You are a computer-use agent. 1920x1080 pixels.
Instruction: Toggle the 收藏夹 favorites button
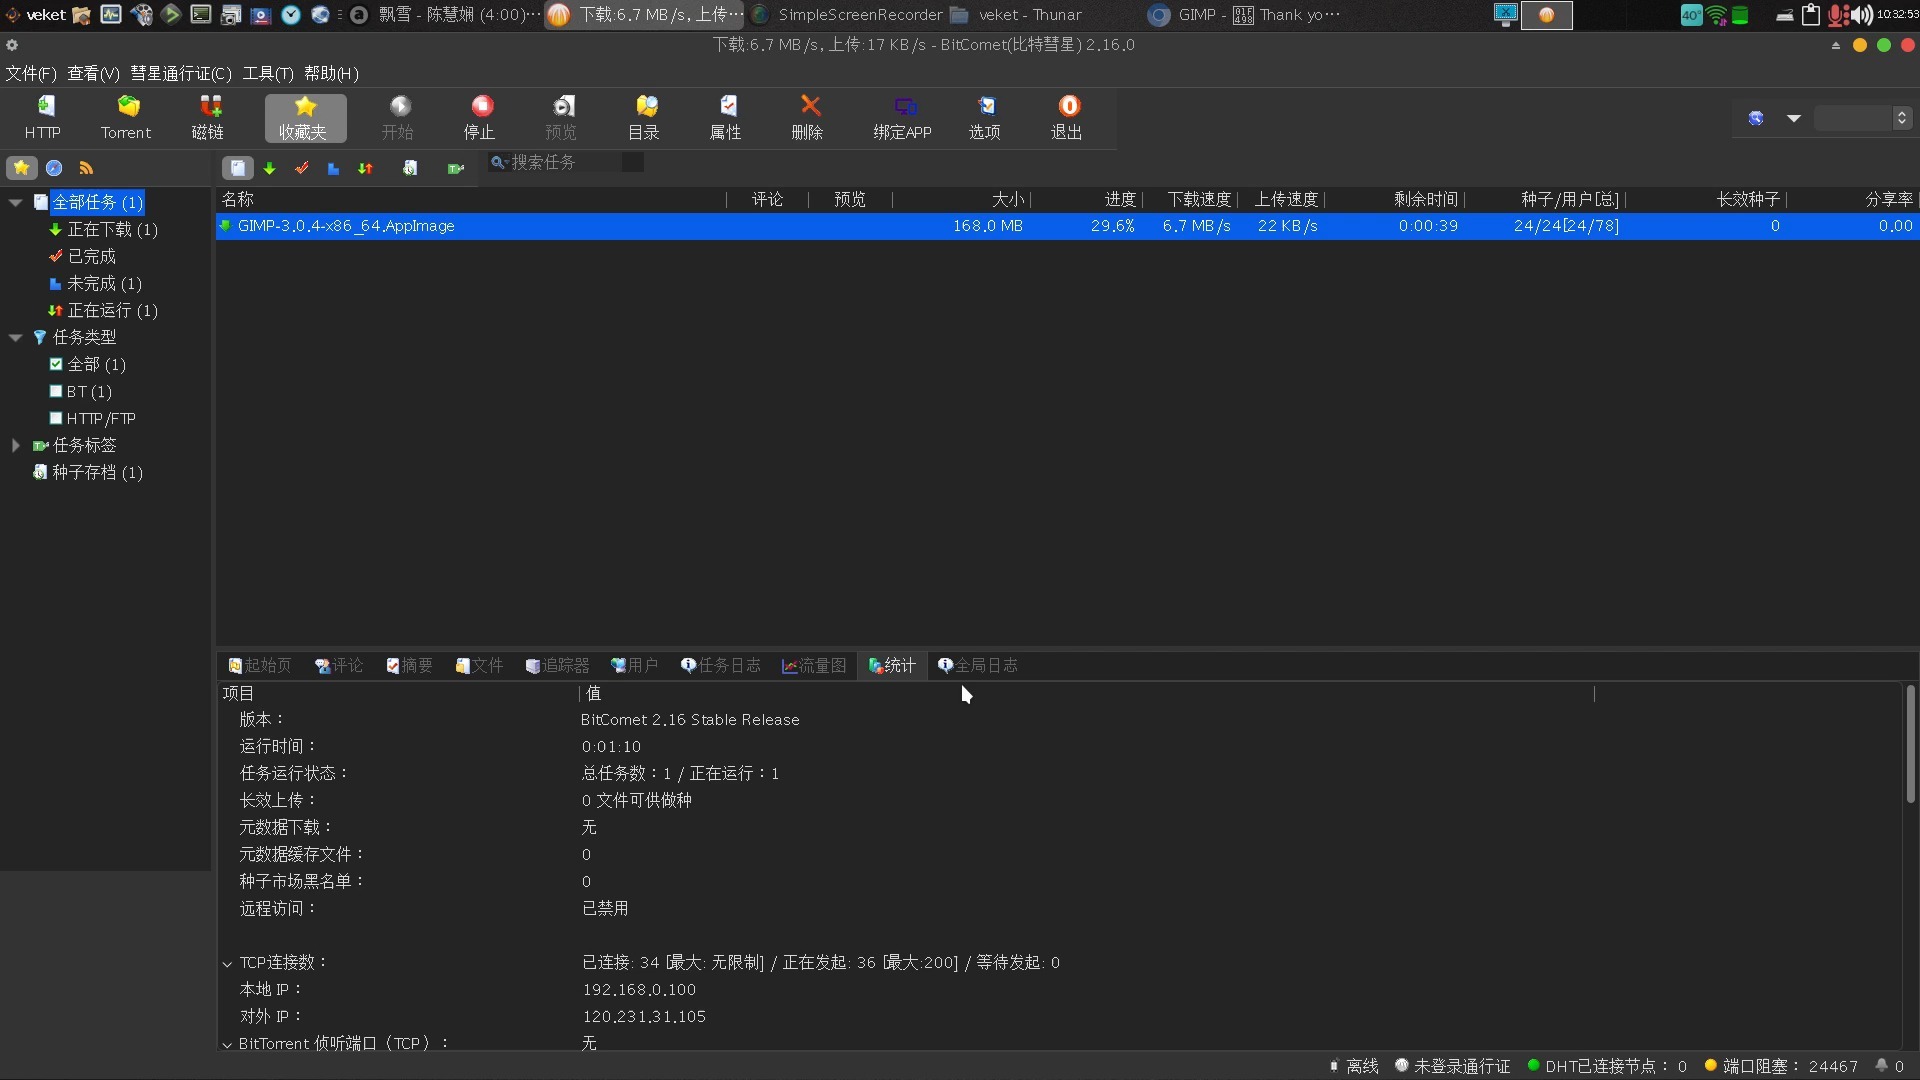[305, 118]
